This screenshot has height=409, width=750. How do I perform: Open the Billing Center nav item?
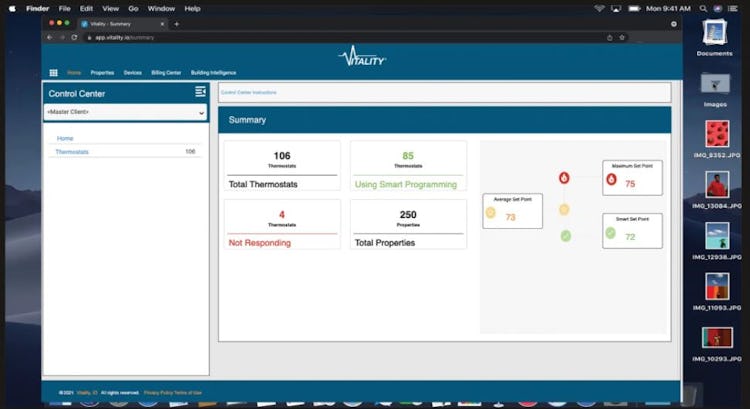click(166, 73)
